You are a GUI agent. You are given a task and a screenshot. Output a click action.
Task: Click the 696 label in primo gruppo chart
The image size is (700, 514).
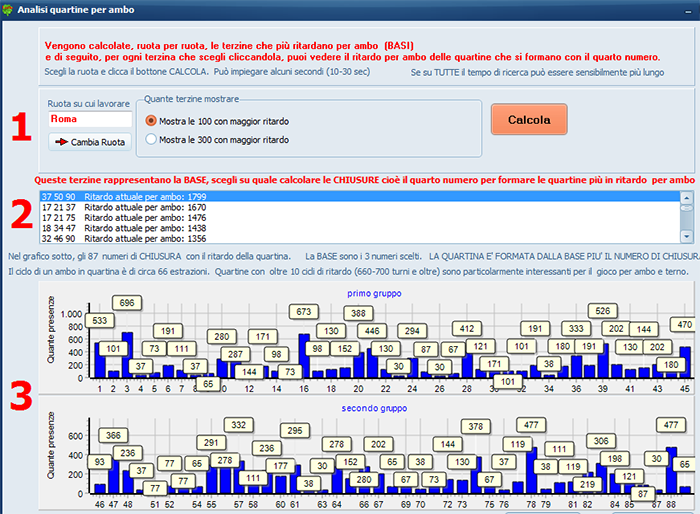pos(127,303)
